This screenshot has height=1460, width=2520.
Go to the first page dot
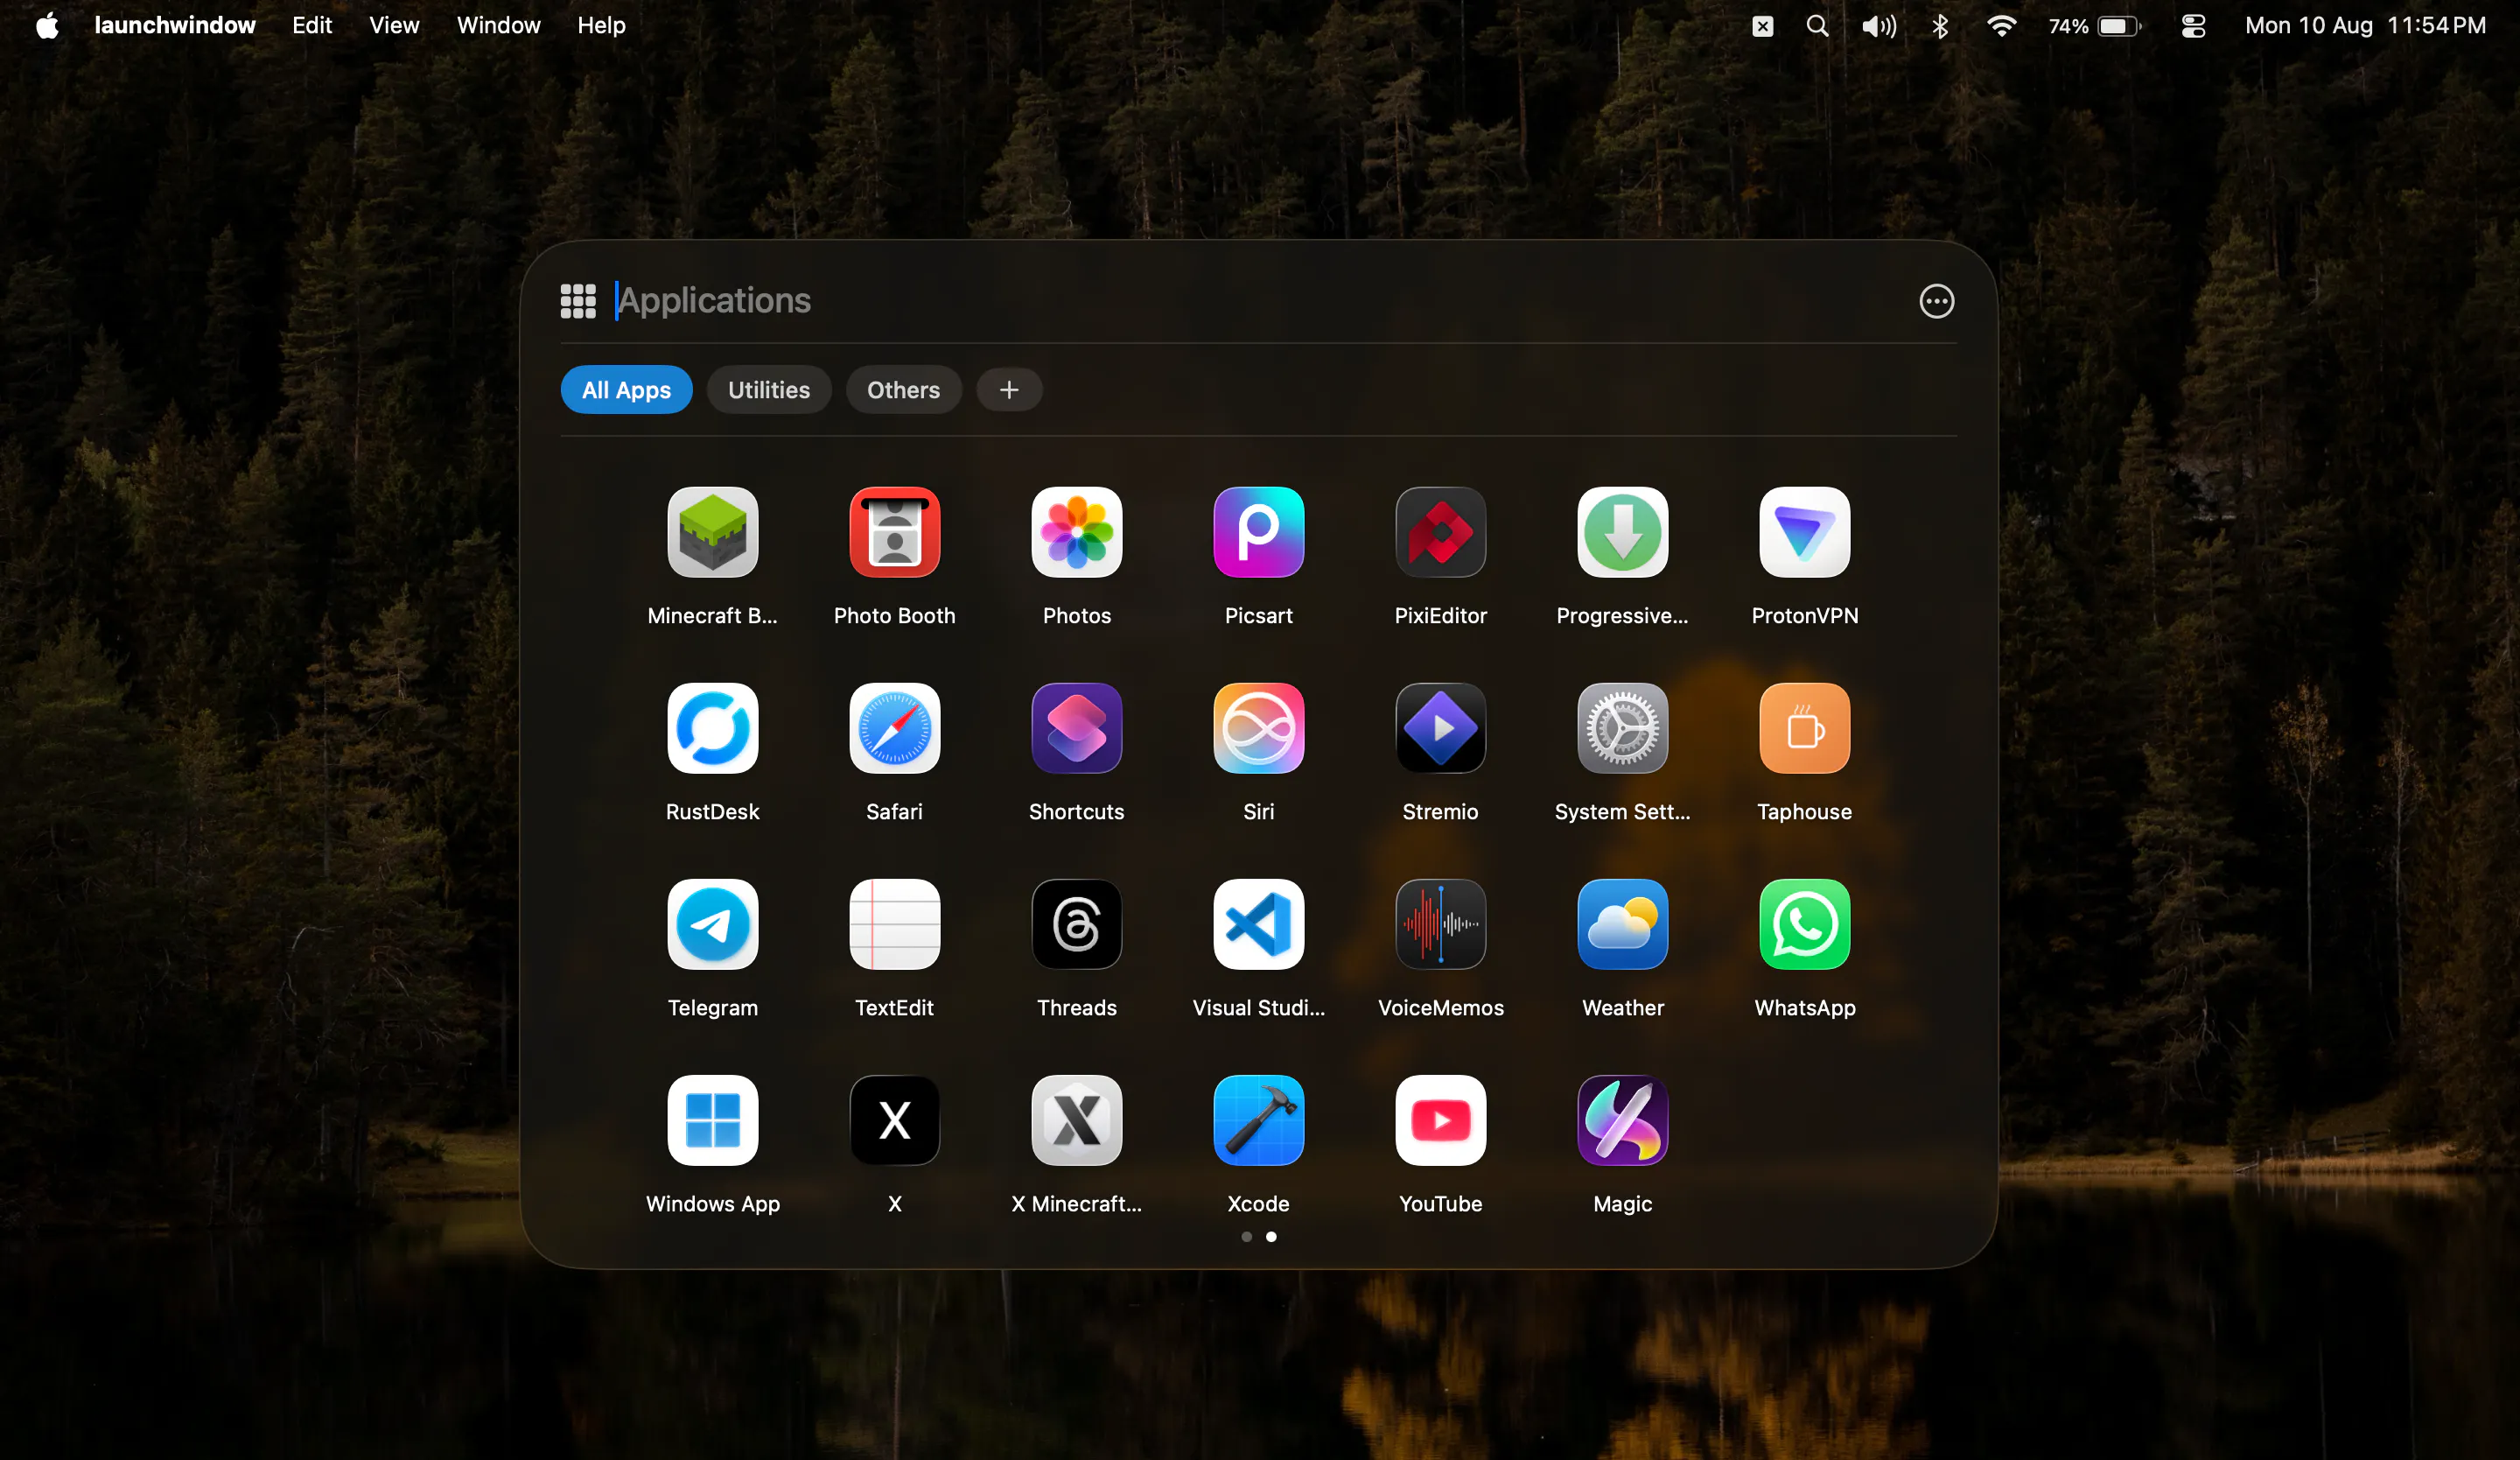click(1246, 1237)
